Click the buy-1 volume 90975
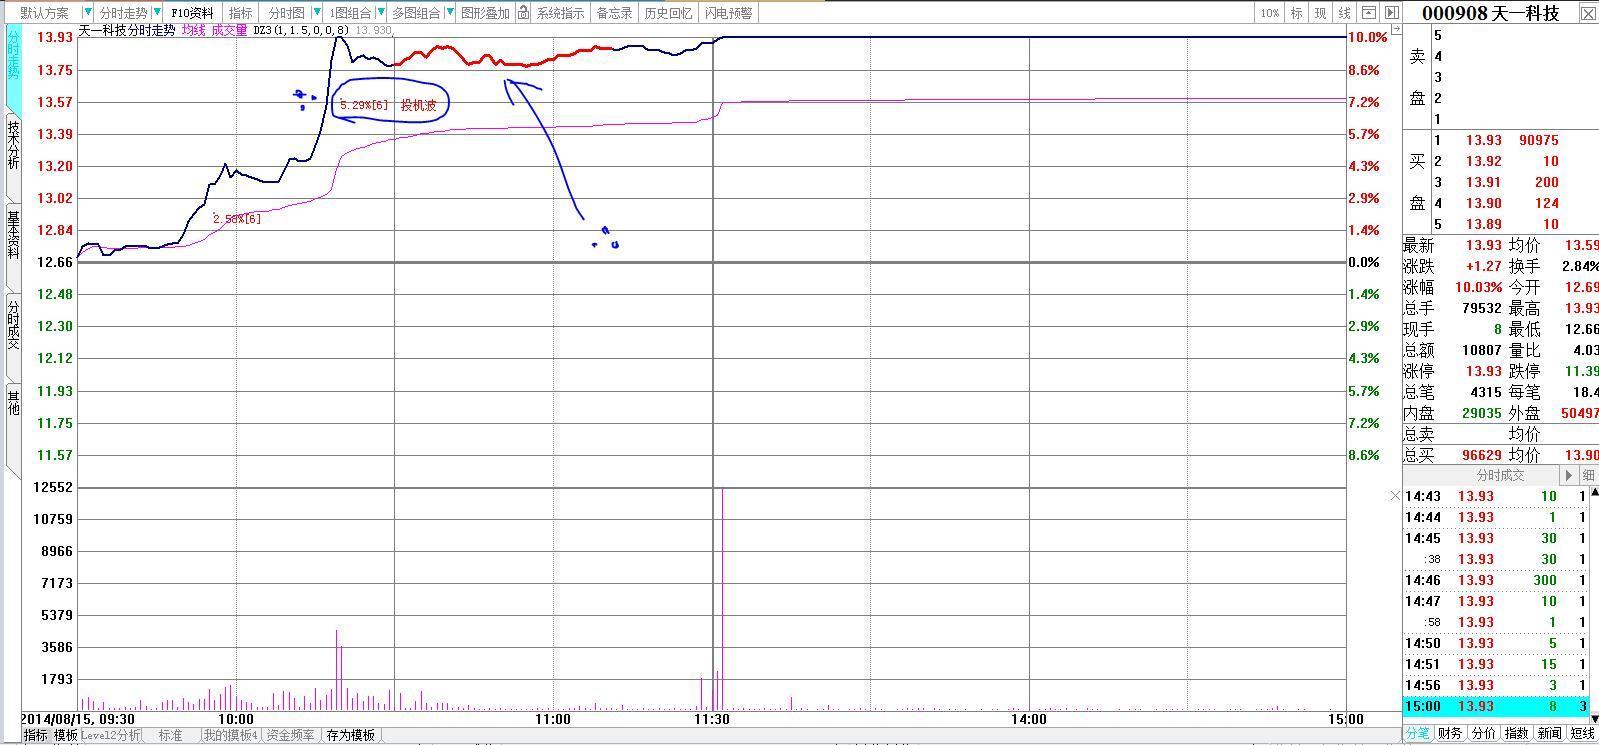The width and height of the screenshot is (1599, 745). tap(1539, 141)
